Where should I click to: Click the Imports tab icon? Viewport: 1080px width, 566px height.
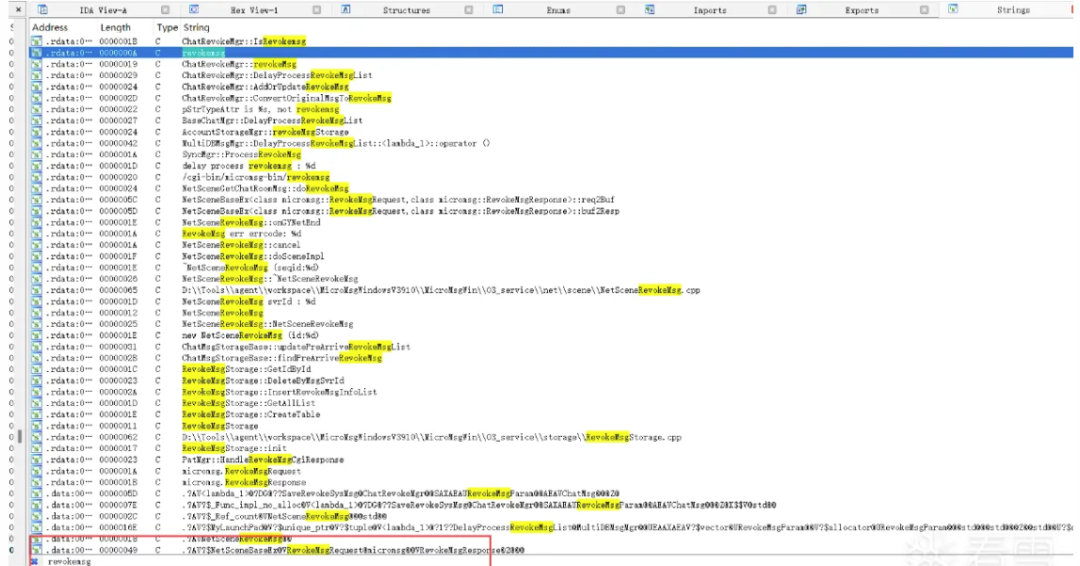tap(650, 10)
